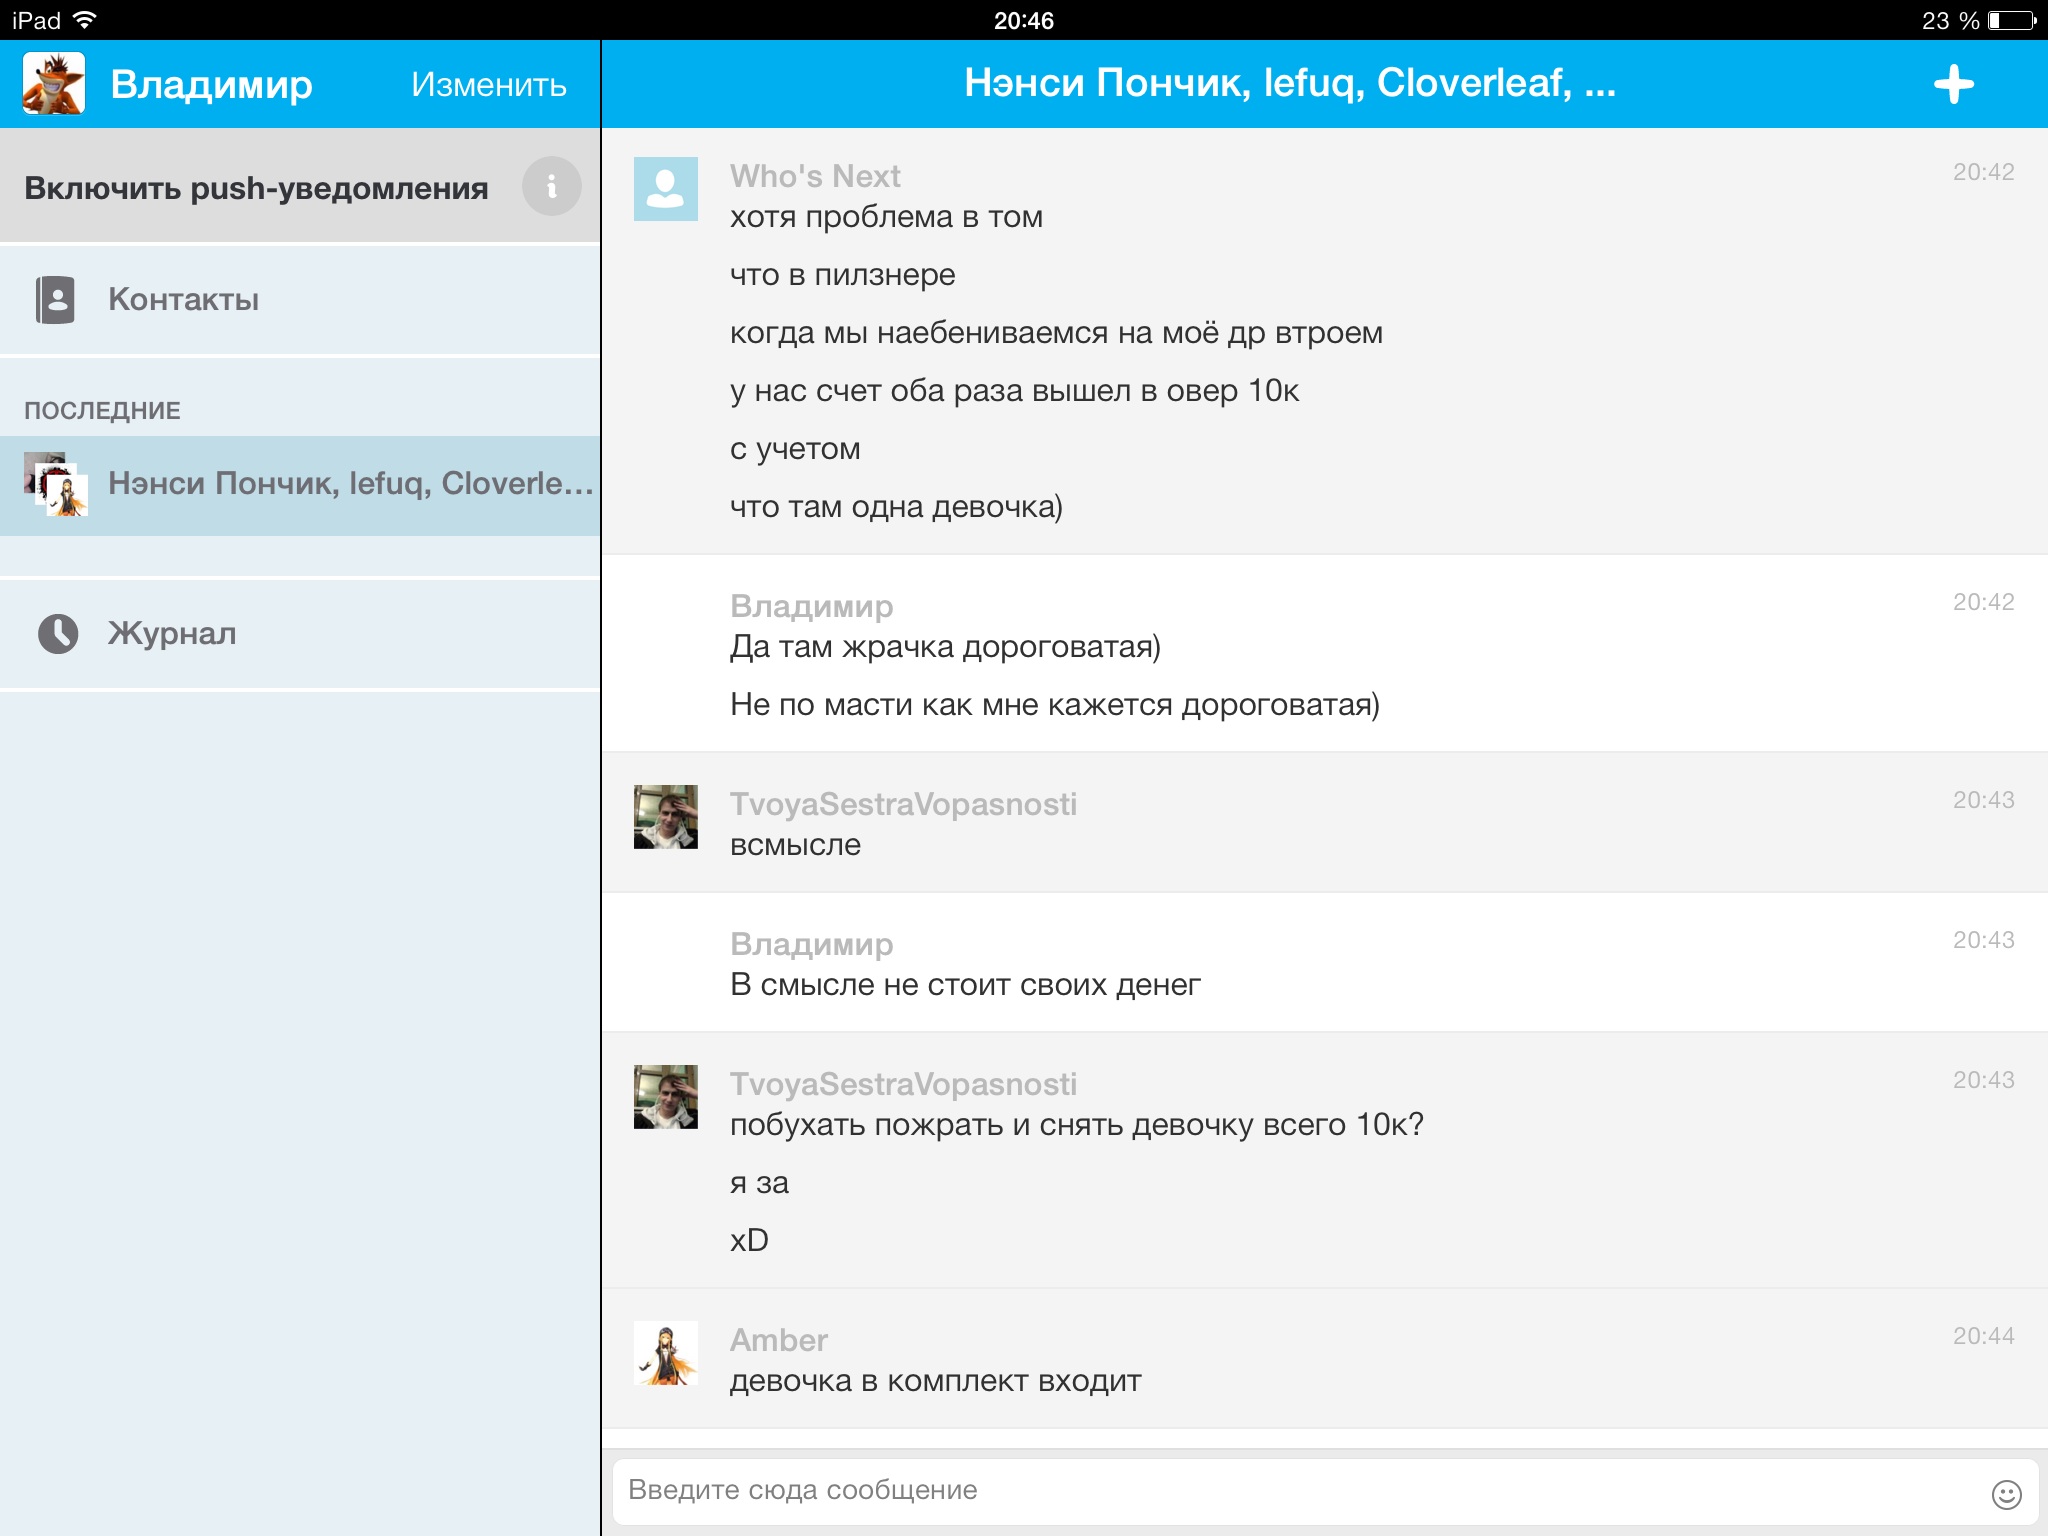Tap the first TvoyaSestraVopasnosti avatar photo
The height and width of the screenshot is (1536, 2048).
point(665,816)
